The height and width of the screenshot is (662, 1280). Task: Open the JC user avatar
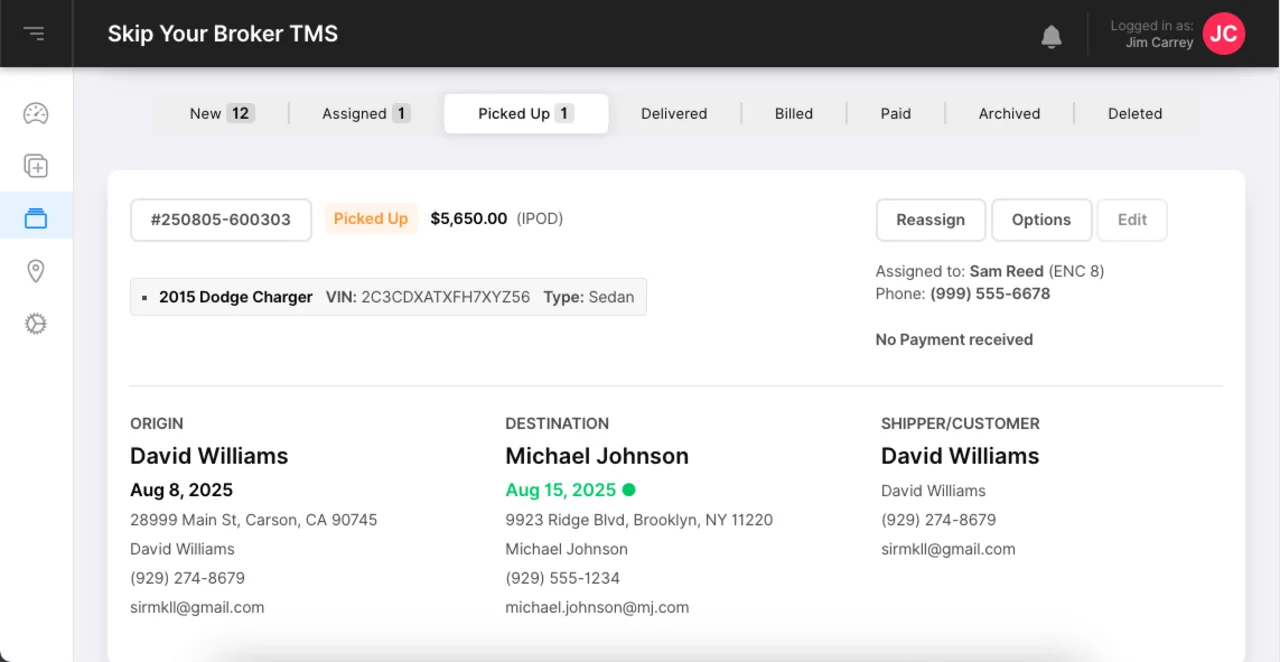(1223, 33)
